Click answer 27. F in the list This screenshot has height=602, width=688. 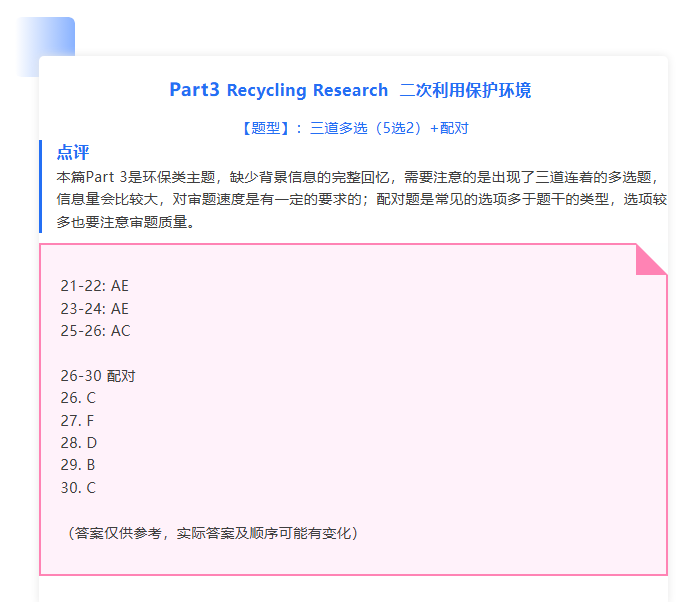tap(78, 421)
